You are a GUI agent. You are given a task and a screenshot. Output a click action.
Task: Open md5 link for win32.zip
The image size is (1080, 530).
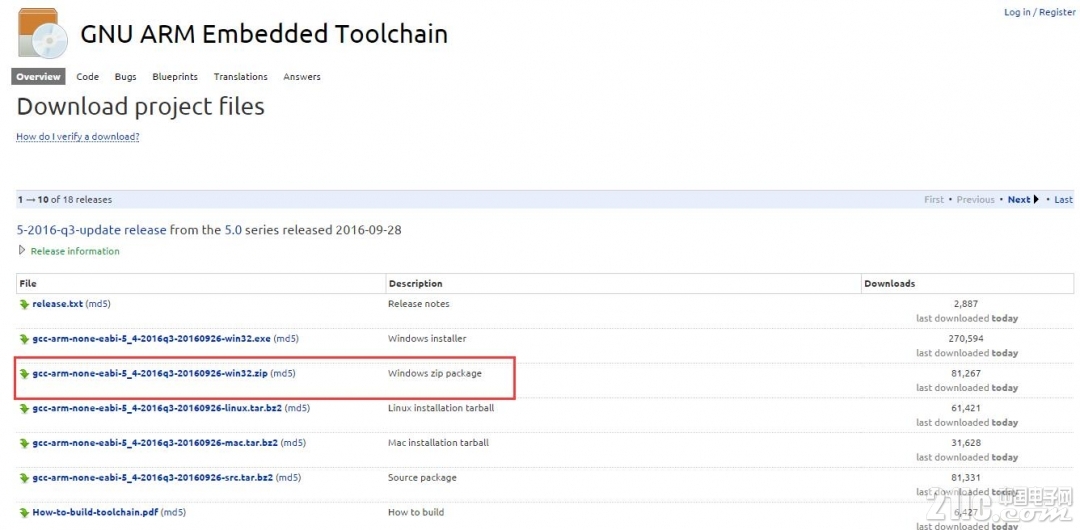[282, 374]
